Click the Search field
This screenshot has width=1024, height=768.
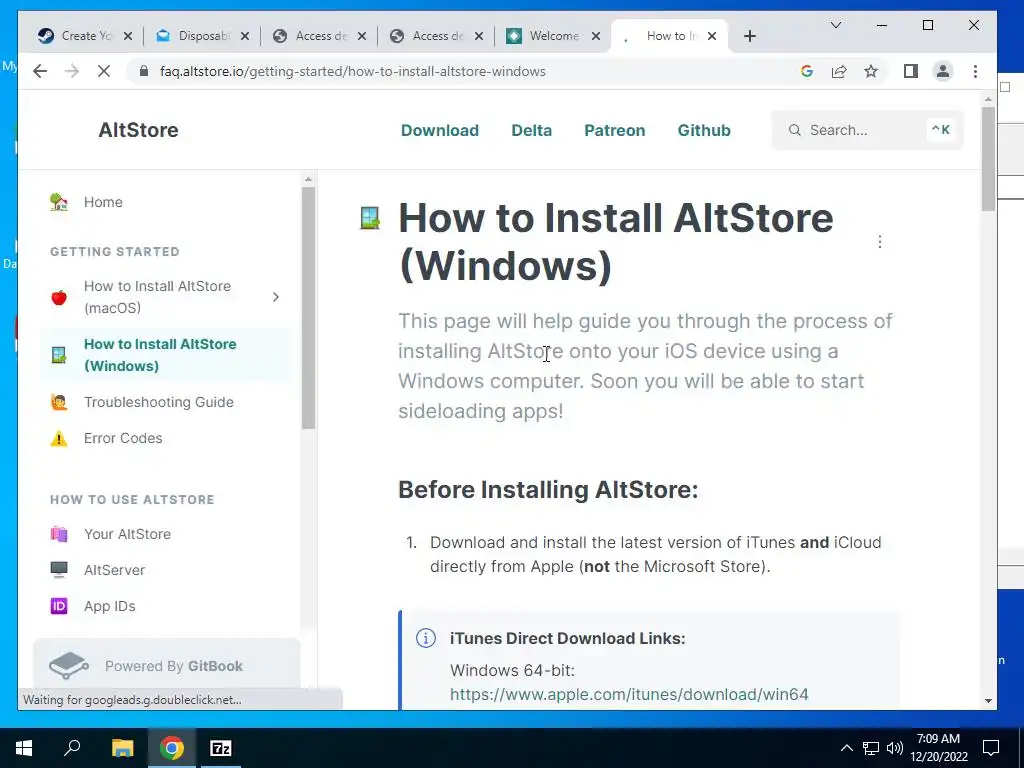[867, 130]
